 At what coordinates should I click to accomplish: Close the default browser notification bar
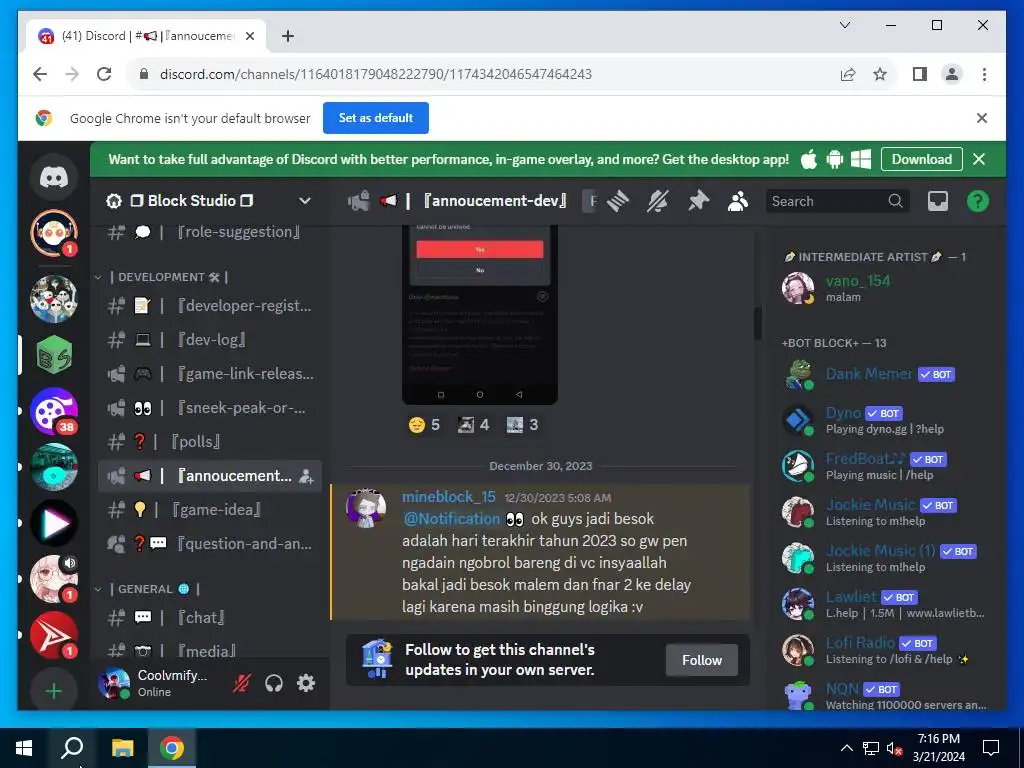click(x=982, y=118)
